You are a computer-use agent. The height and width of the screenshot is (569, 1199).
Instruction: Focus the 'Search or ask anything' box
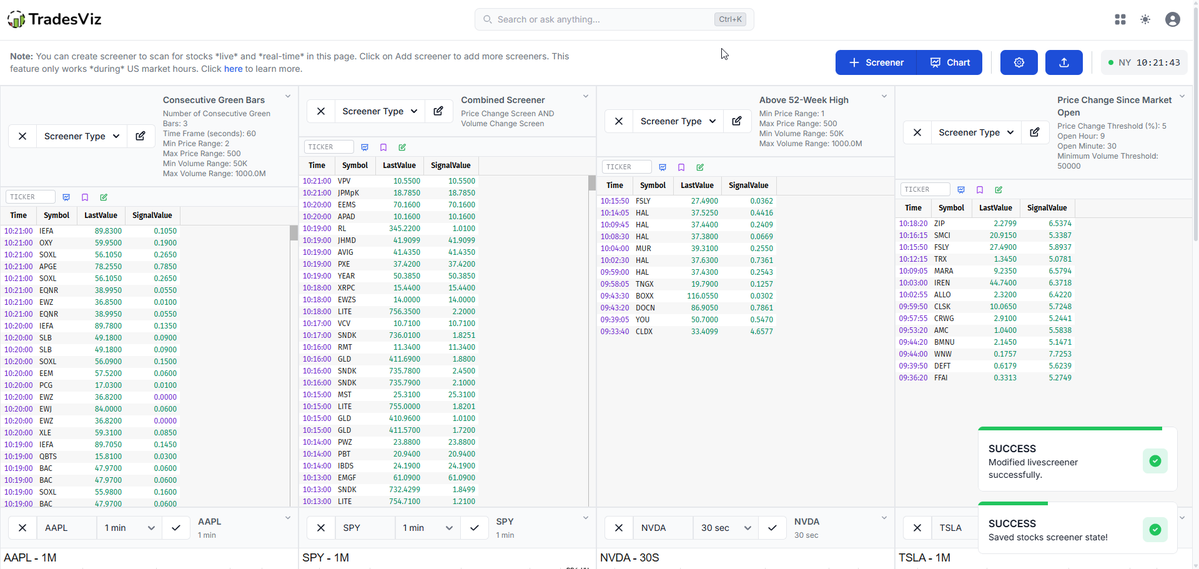pos(614,20)
